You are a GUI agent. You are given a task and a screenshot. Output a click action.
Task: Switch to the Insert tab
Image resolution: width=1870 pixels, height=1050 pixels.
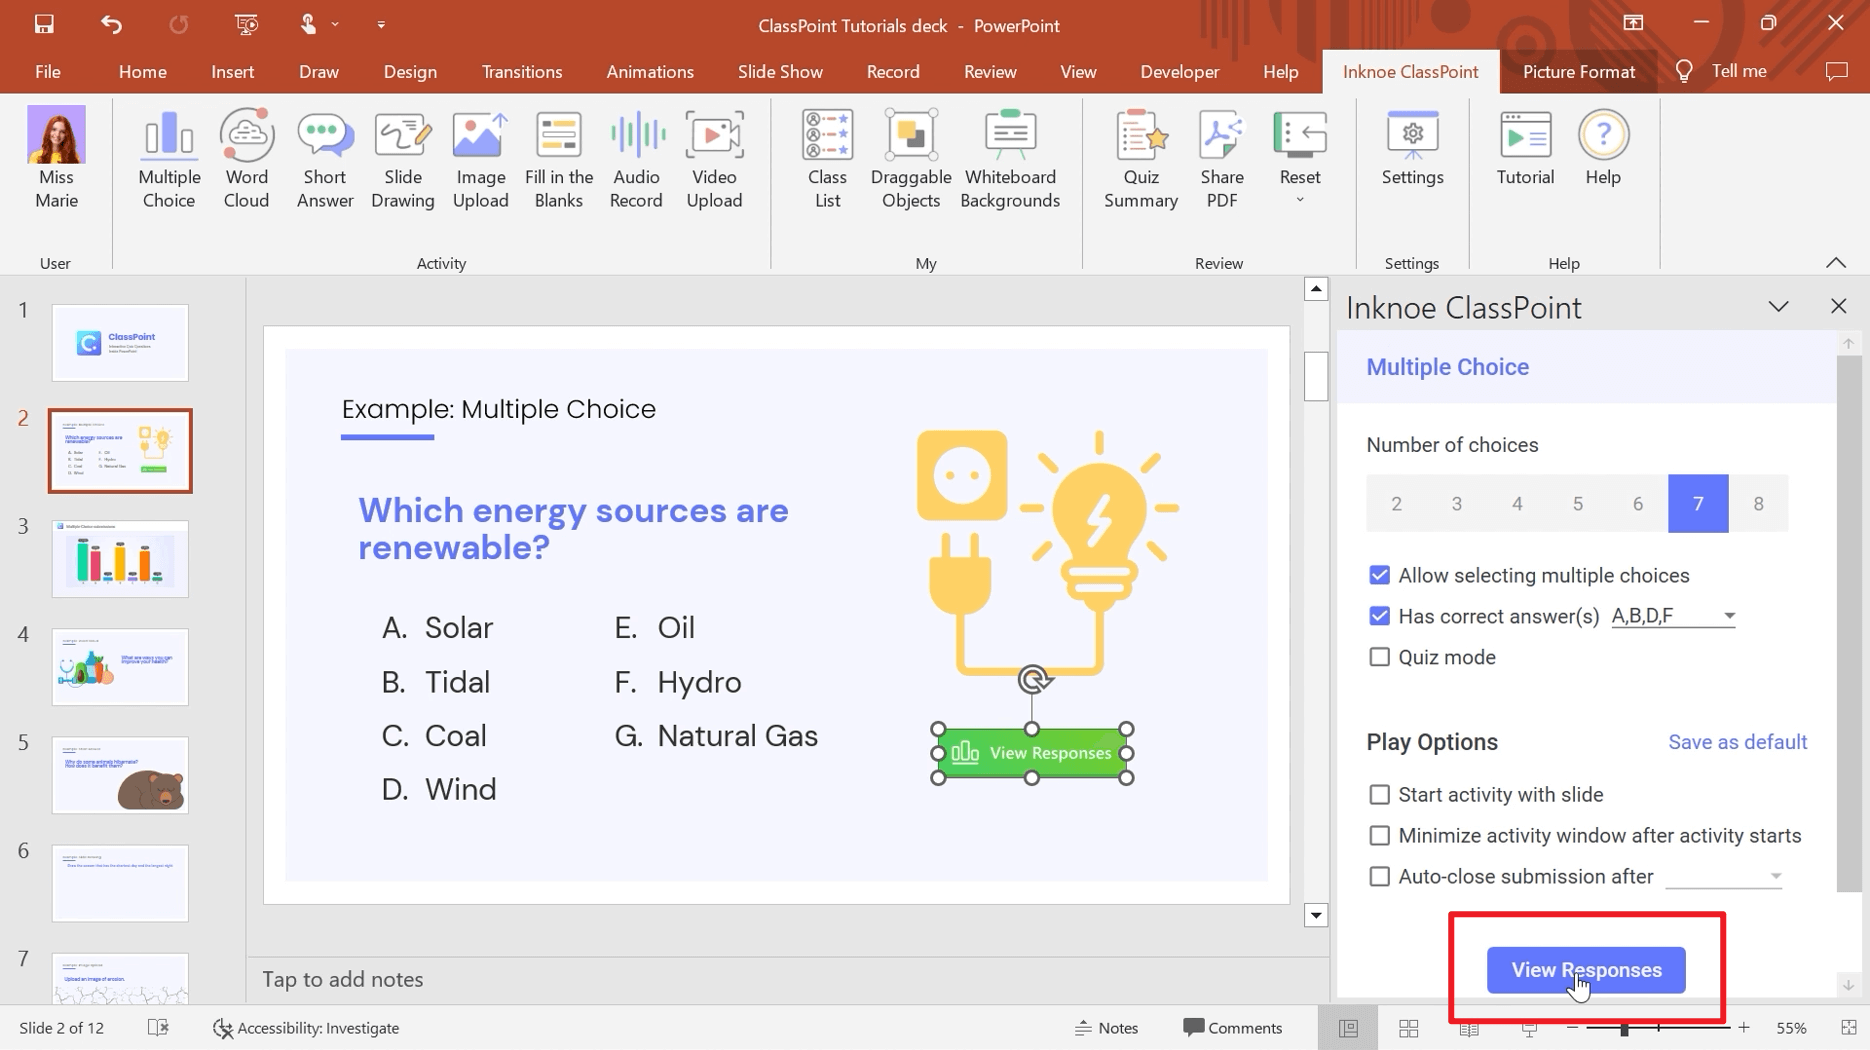coord(232,72)
